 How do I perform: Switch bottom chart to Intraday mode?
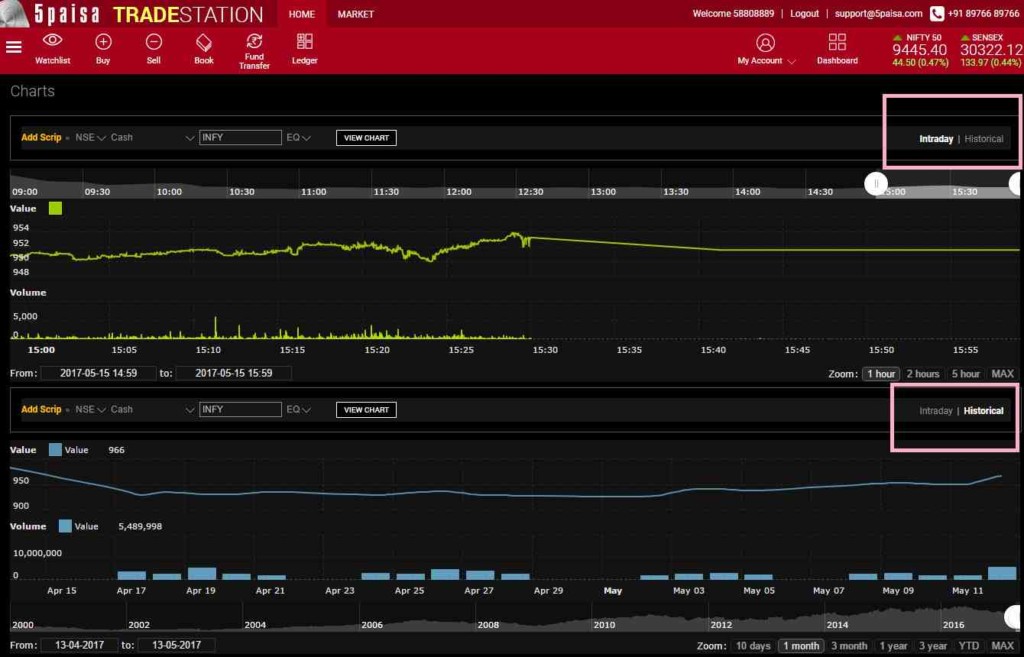pos(935,411)
